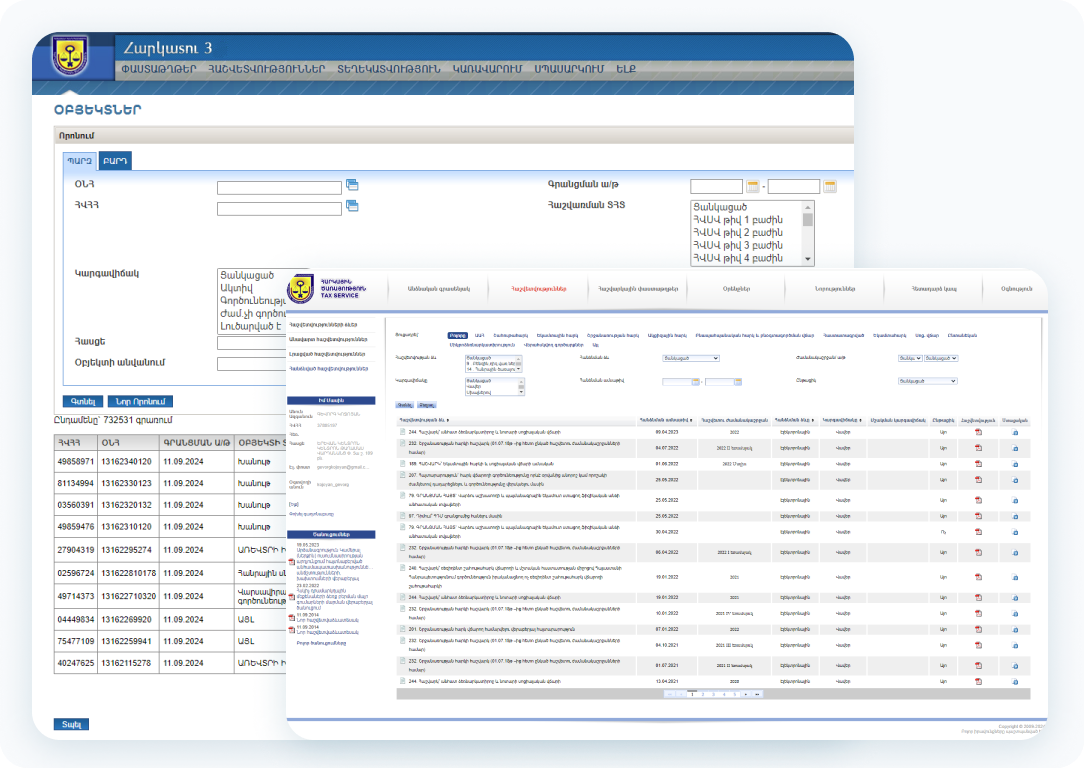Click the print icon in the first report row
The image size is (1084, 768).
pos(1015,432)
